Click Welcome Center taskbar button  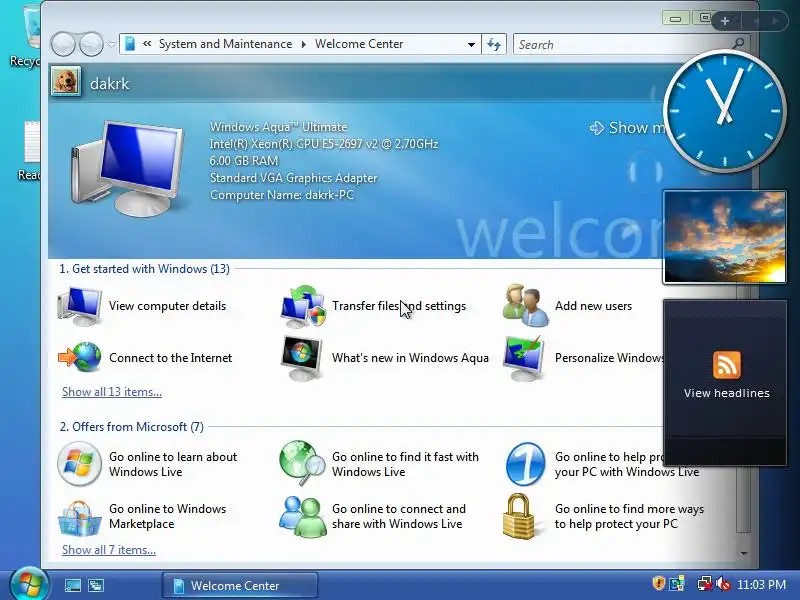(x=240, y=585)
